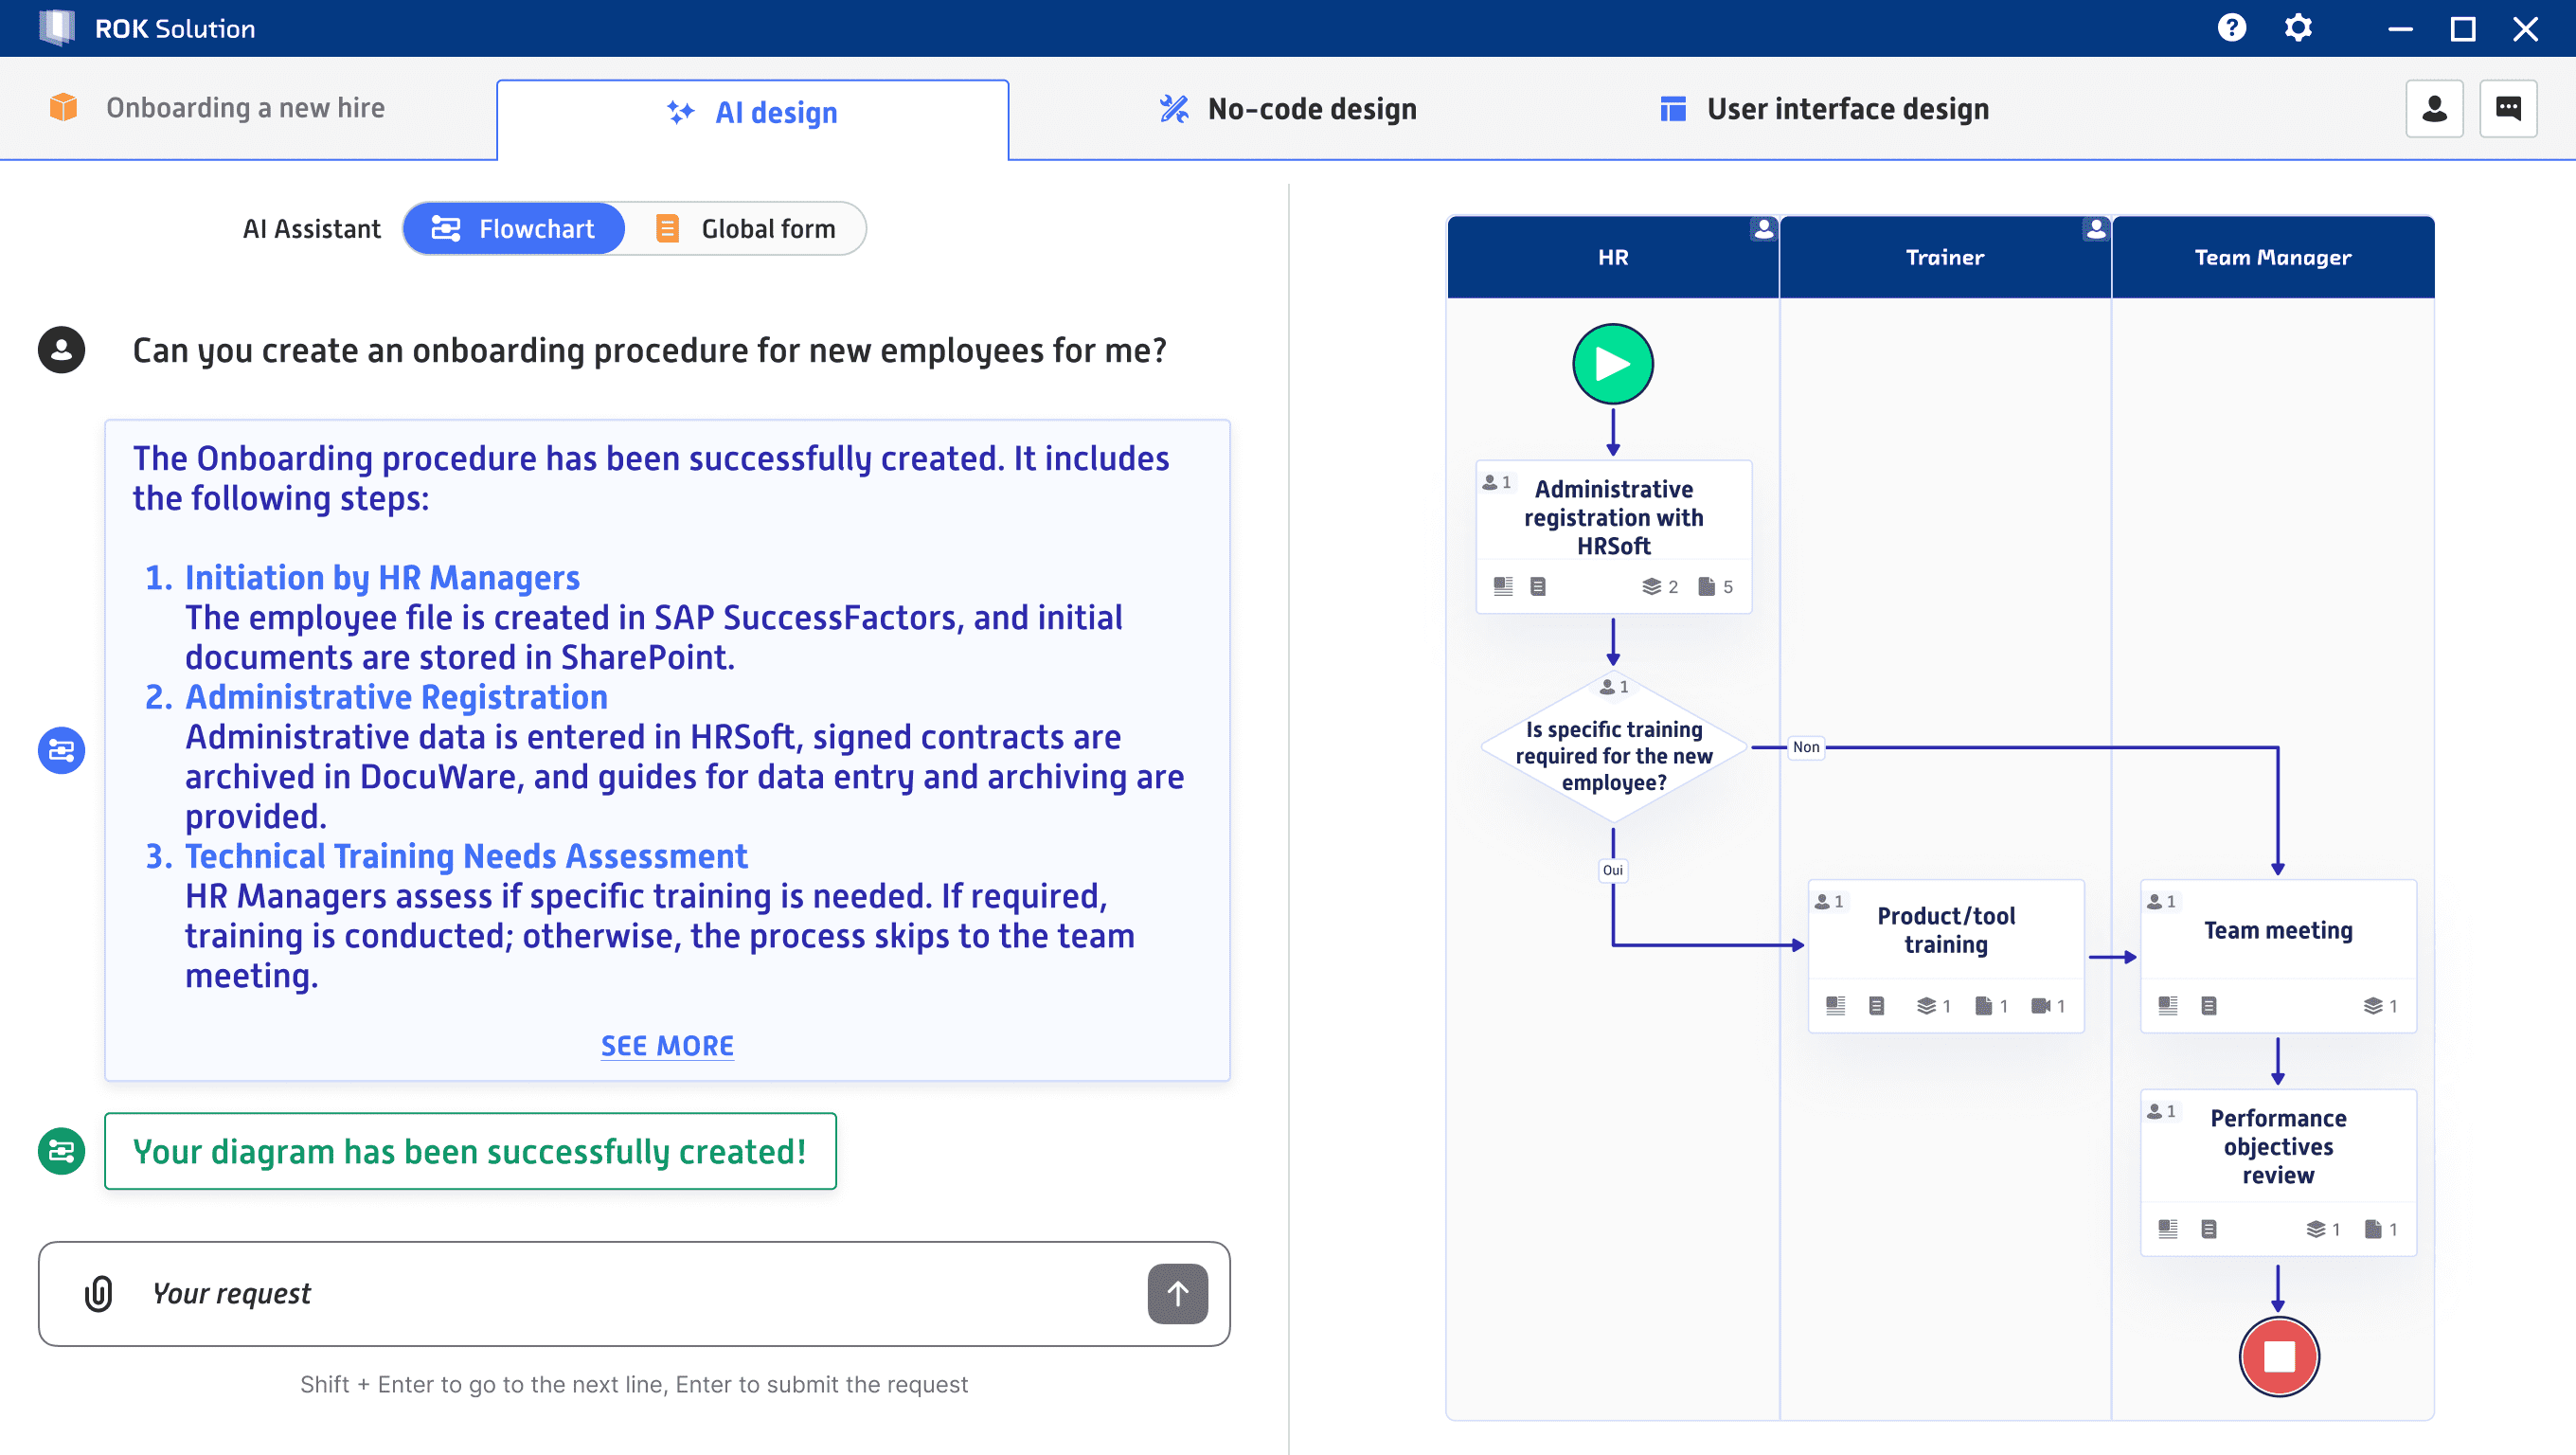Open the No-code design tab
This screenshot has height=1455, width=2576.
[1288, 109]
